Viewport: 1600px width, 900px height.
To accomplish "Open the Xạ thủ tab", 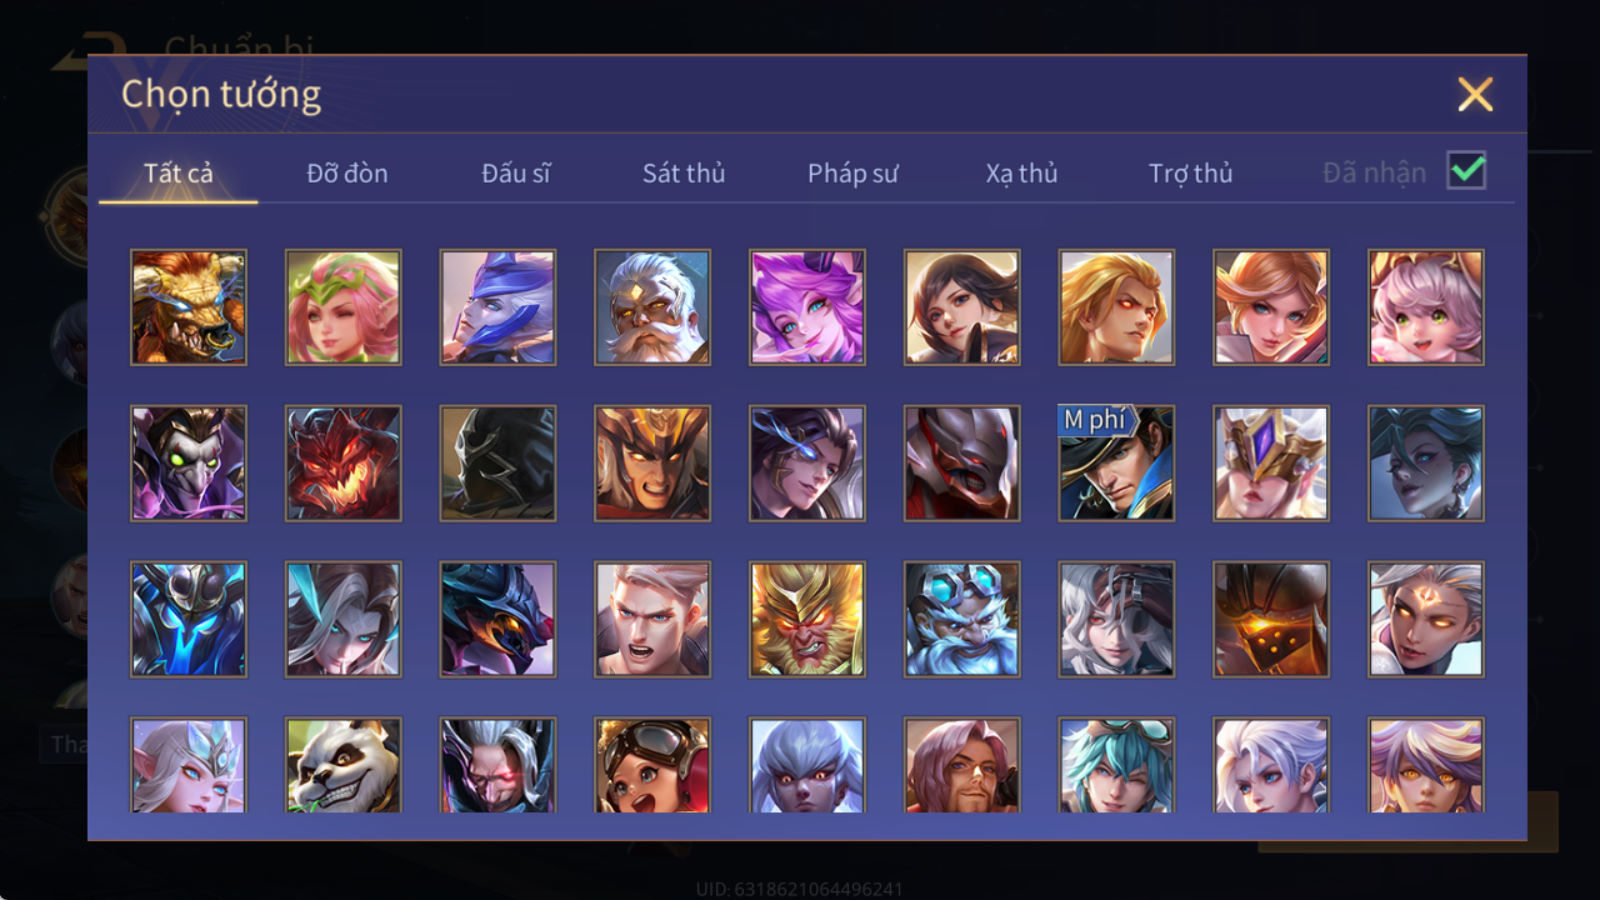I will coord(1022,173).
